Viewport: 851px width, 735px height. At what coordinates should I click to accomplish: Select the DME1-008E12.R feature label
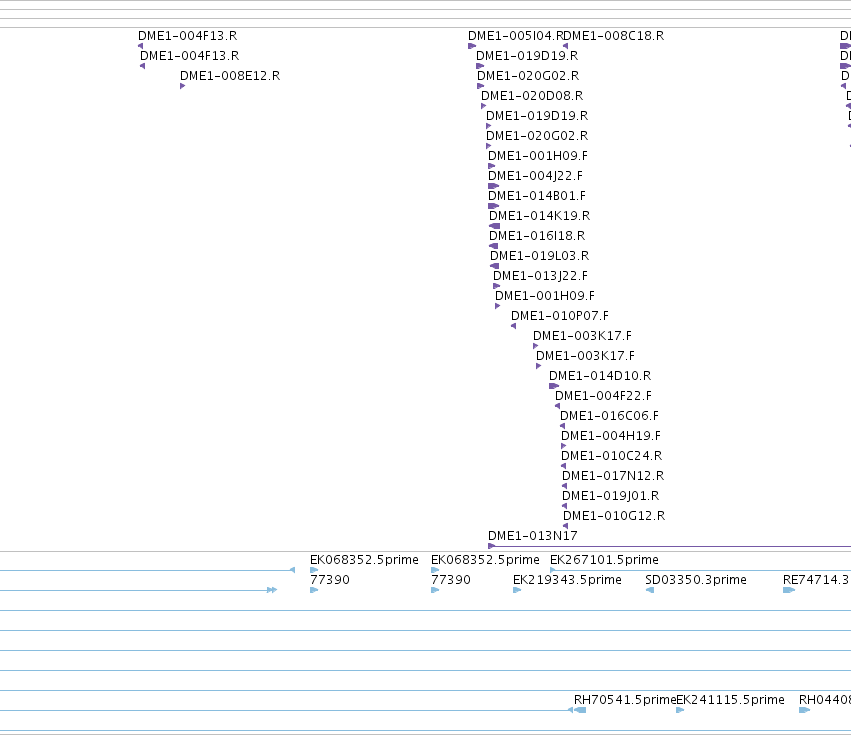point(230,76)
